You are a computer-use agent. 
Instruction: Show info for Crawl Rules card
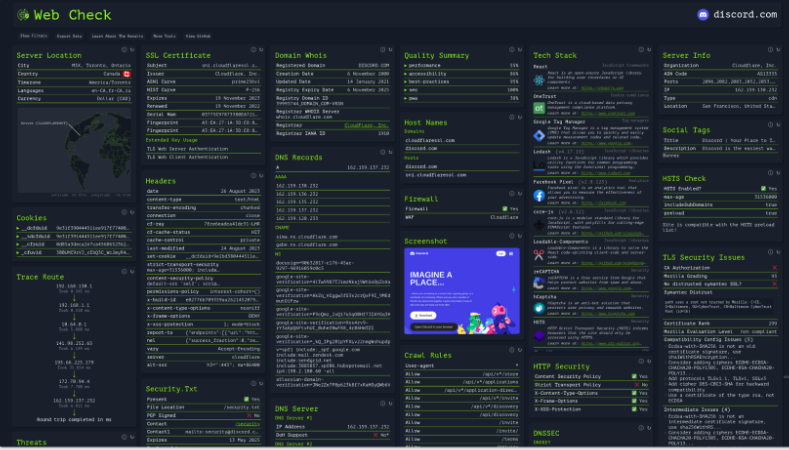point(512,350)
